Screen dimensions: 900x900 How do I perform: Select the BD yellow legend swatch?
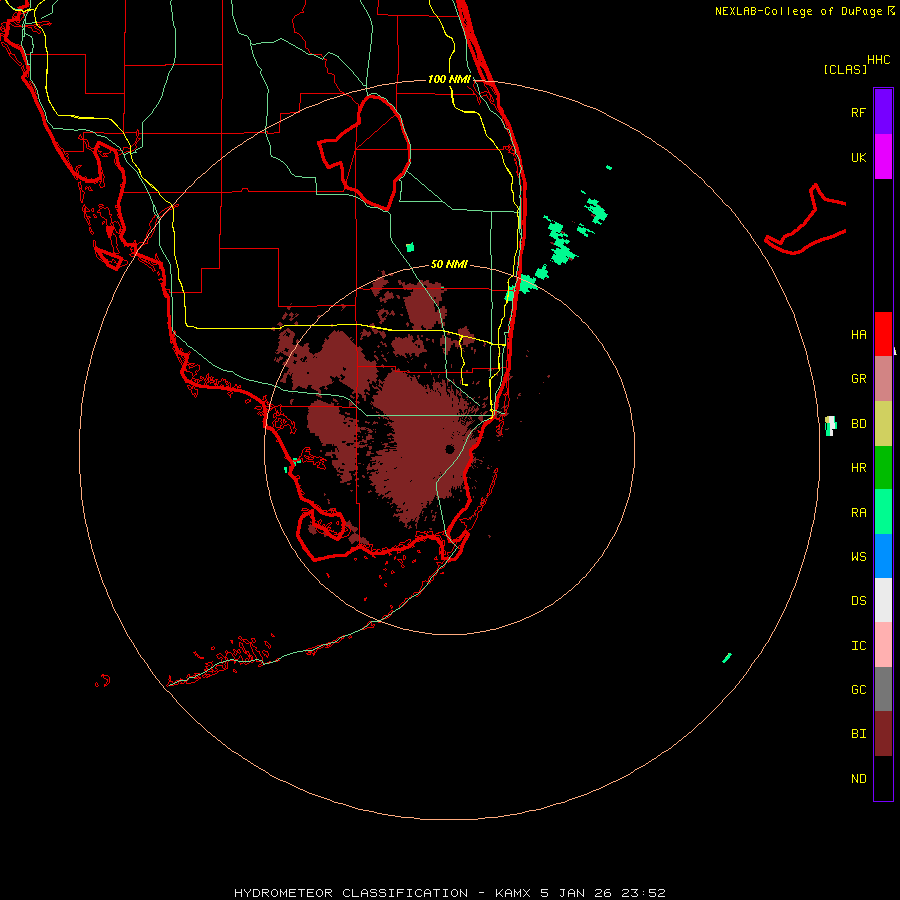point(883,424)
